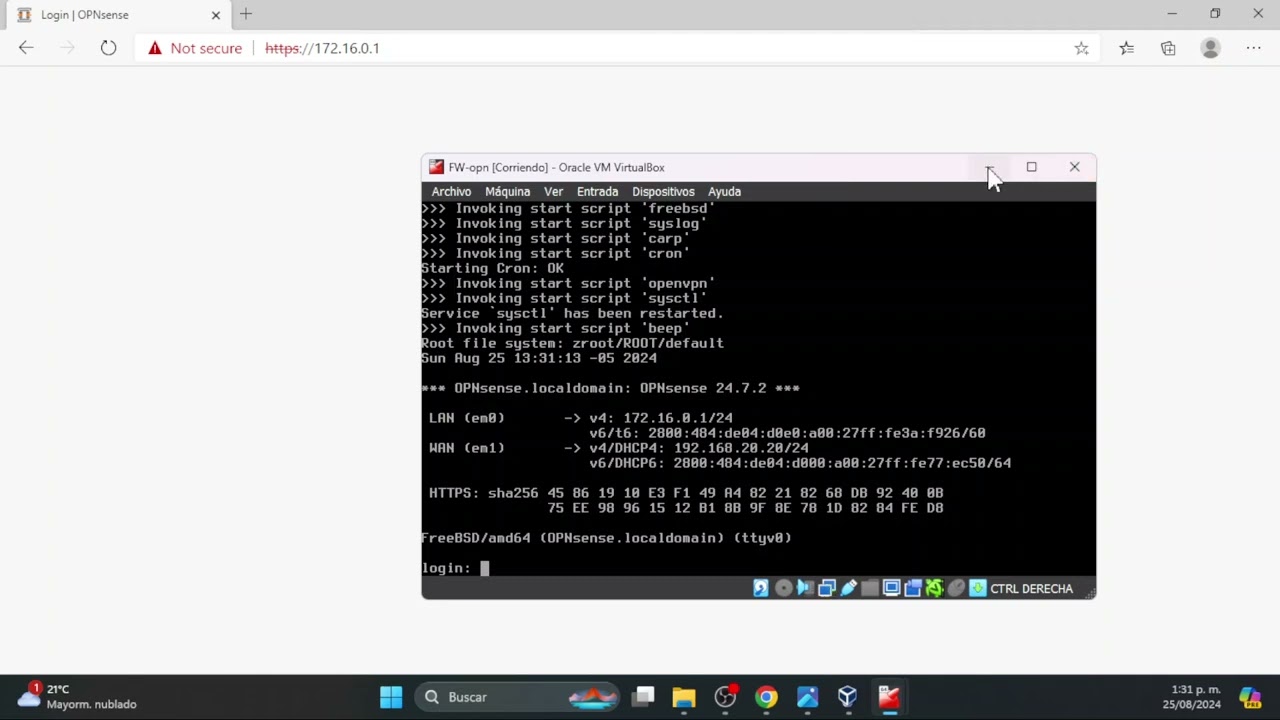Viewport: 1280px width, 720px height.
Task: Click the browser profile avatar
Action: tap(1210, 48)
